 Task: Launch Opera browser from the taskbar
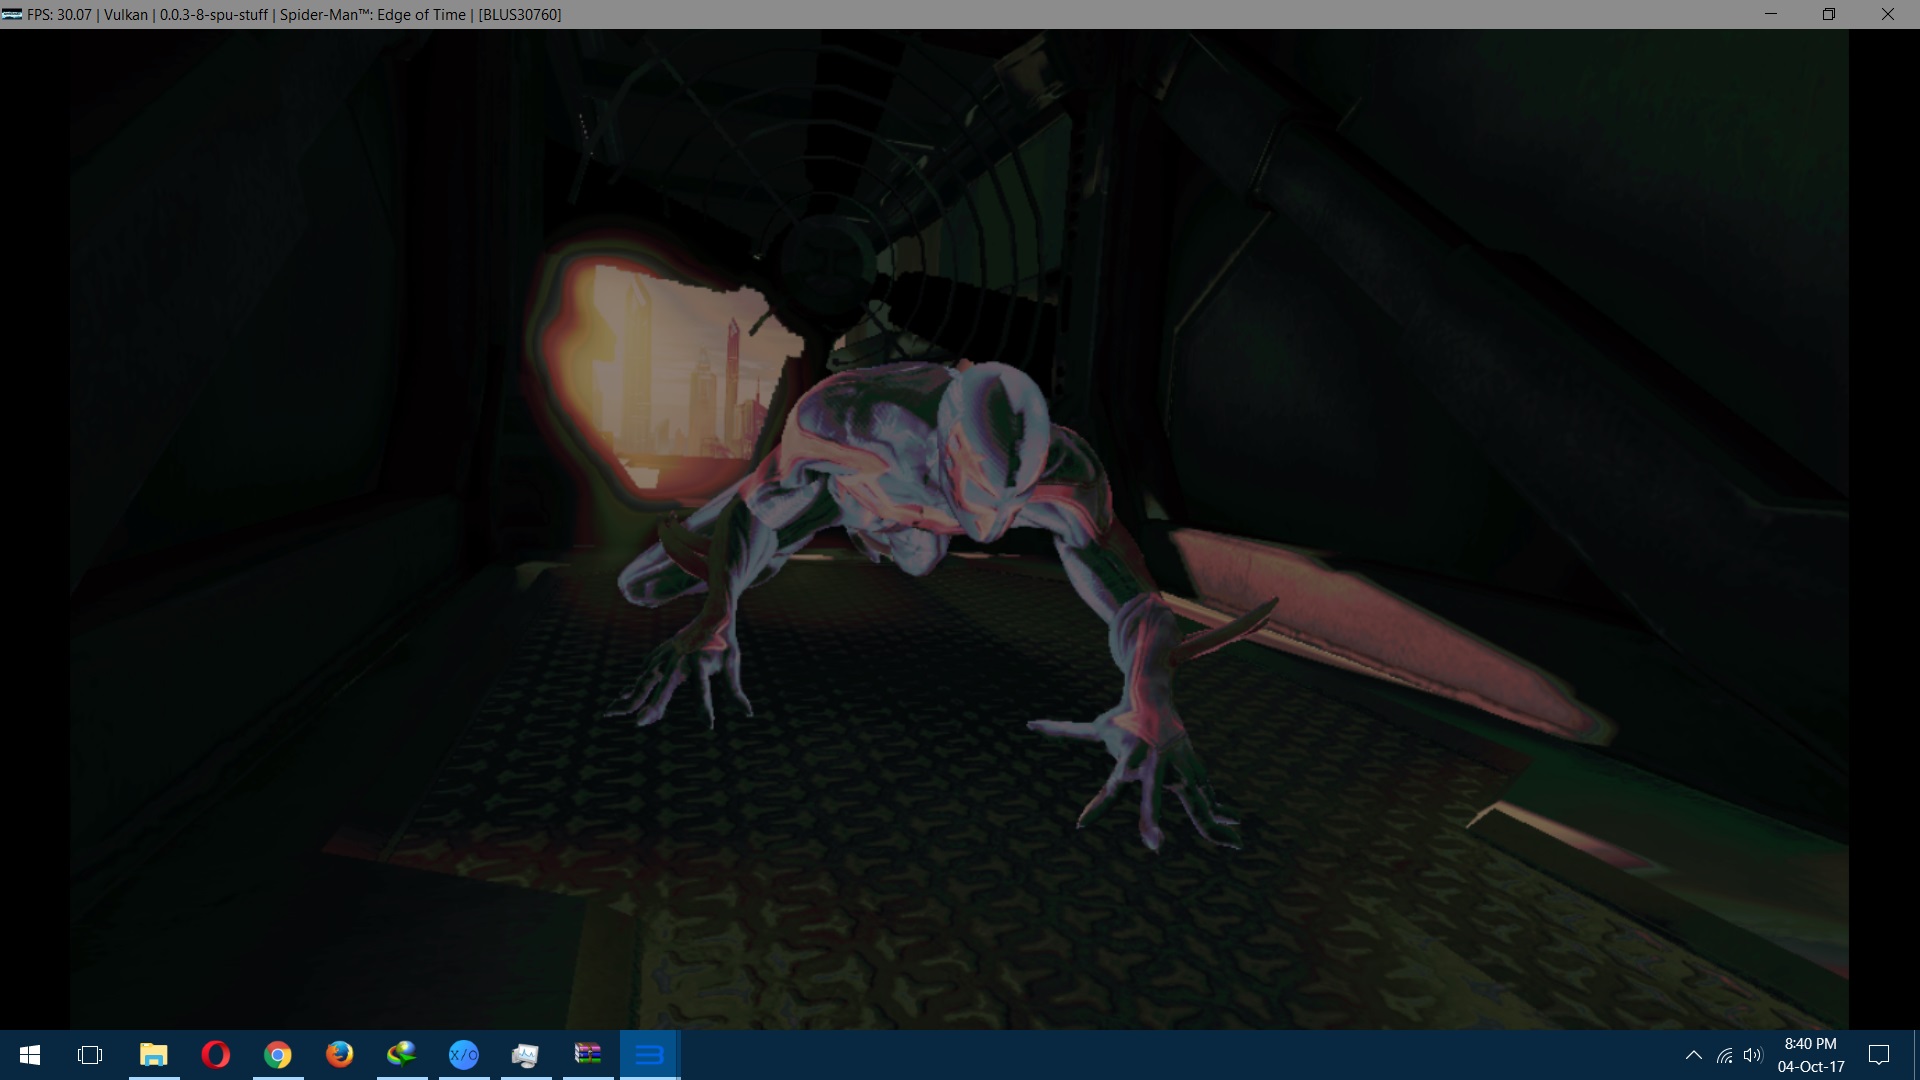click(x=215, y=1055)
